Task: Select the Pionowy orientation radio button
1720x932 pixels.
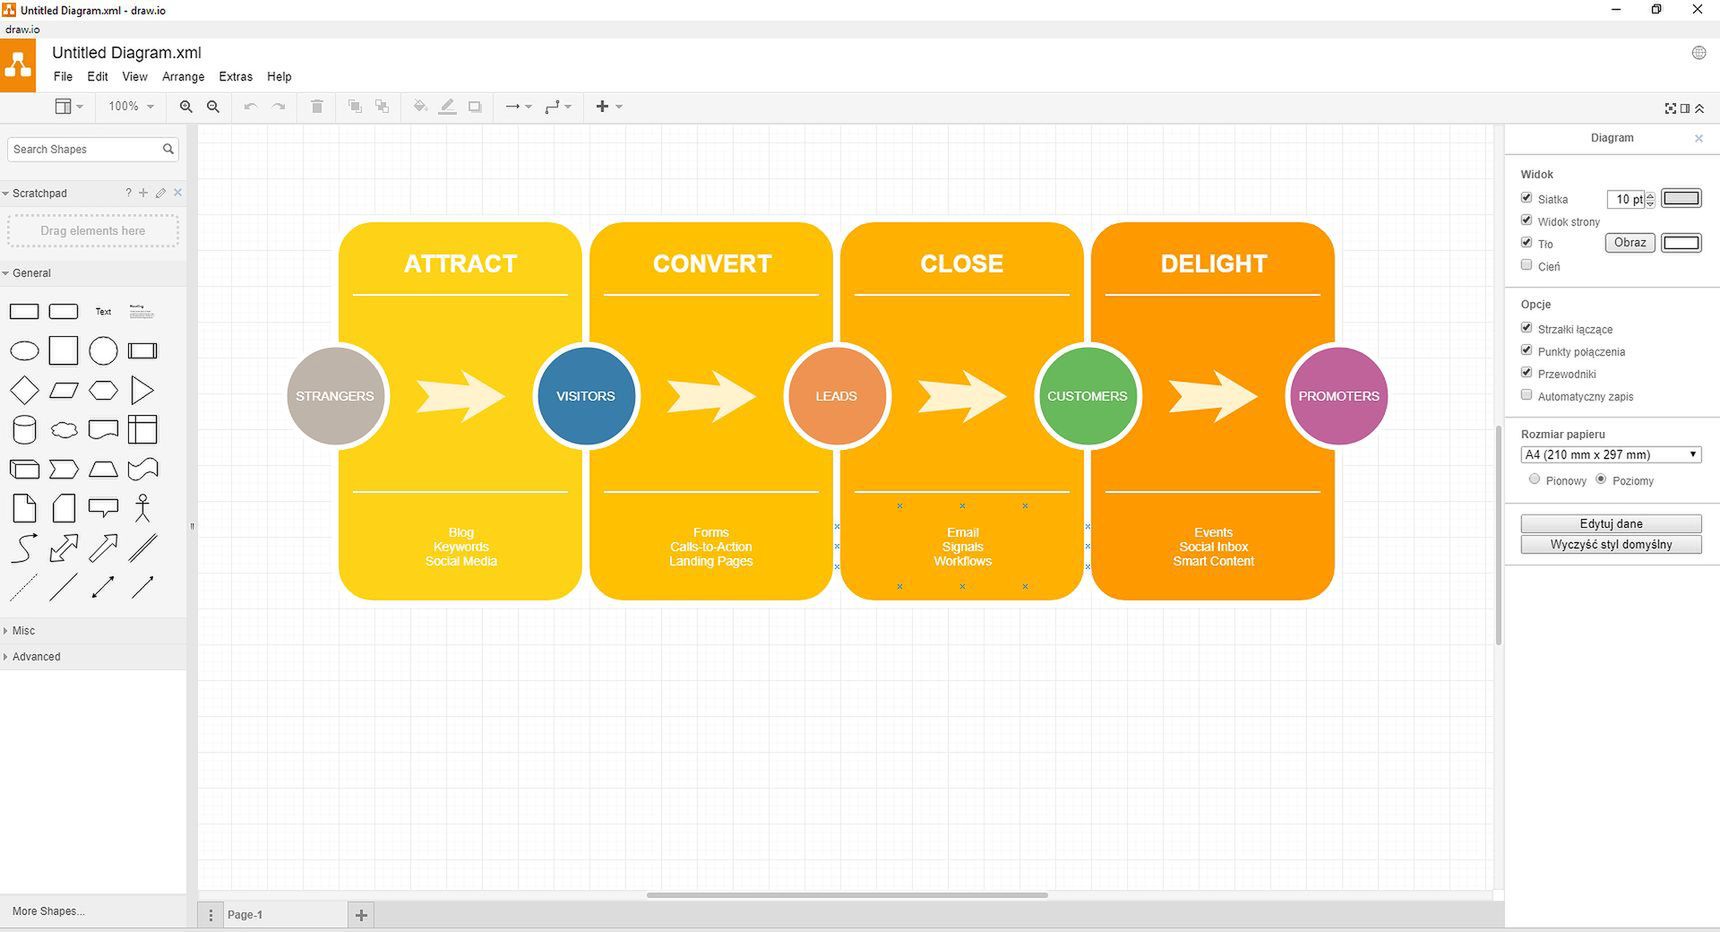Action: click(1534, 480)
